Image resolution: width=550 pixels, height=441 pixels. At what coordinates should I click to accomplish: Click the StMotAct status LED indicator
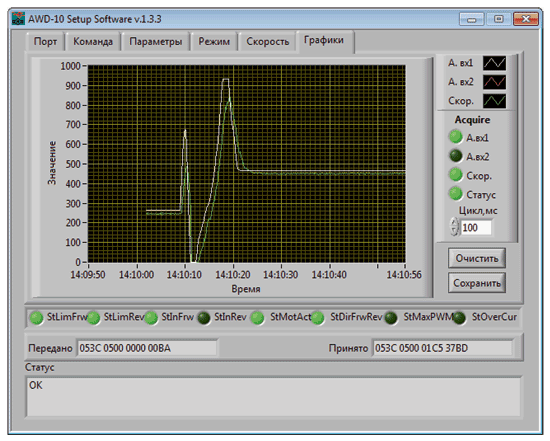[257, 318]
